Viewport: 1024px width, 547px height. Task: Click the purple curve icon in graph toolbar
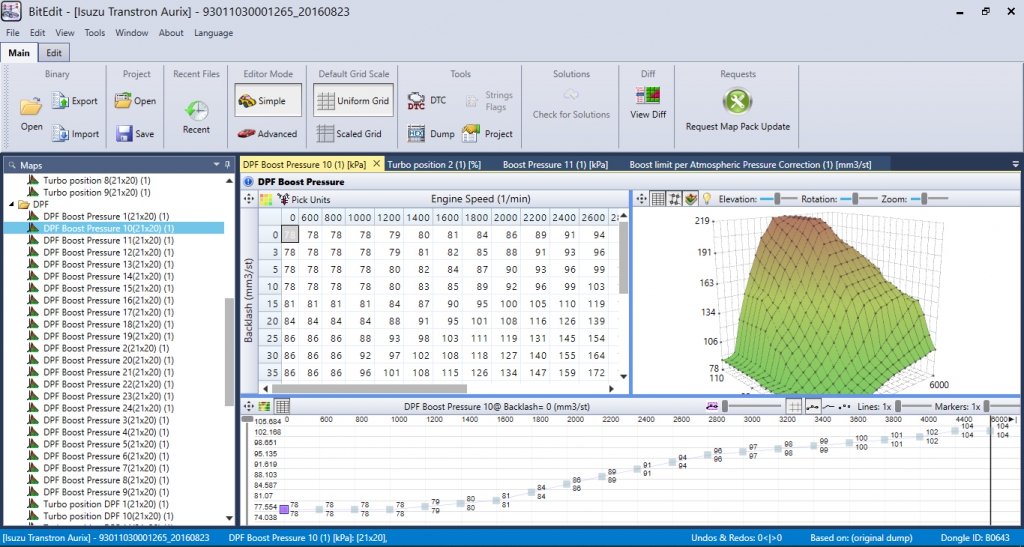pos(712,406)
